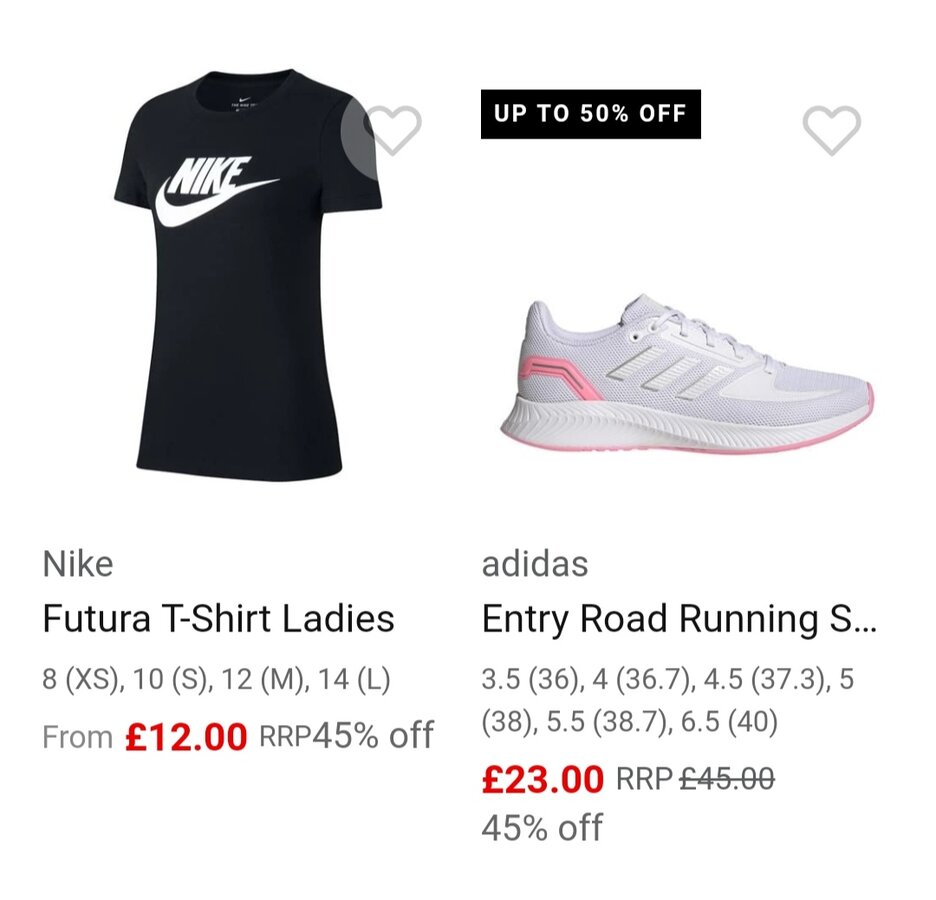Click the t-shirt sizes list starting 8 (XS)

pos(216,680)
